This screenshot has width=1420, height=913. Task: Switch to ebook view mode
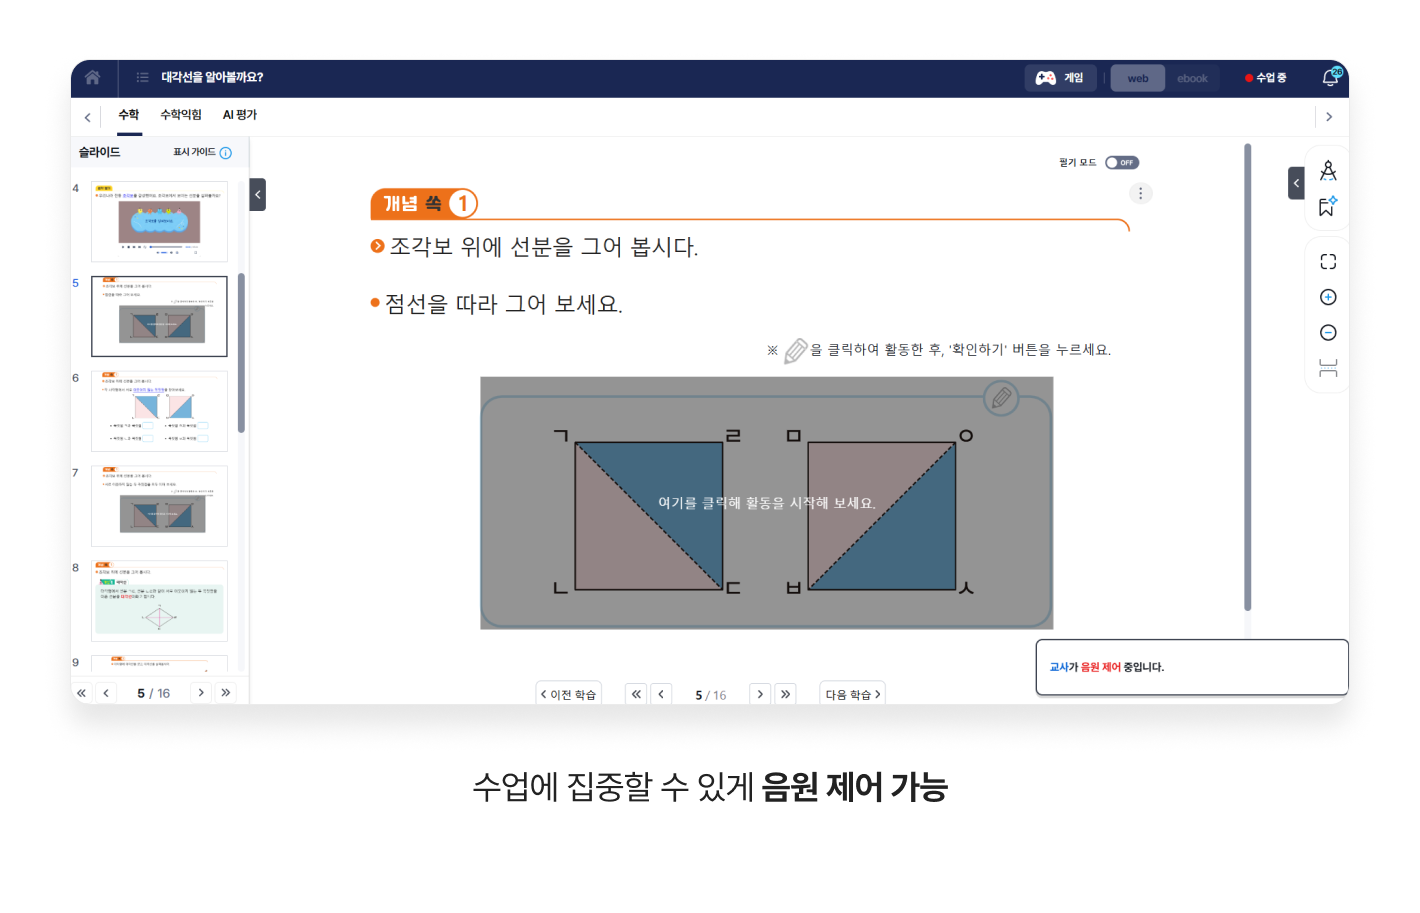point(1192,78)
